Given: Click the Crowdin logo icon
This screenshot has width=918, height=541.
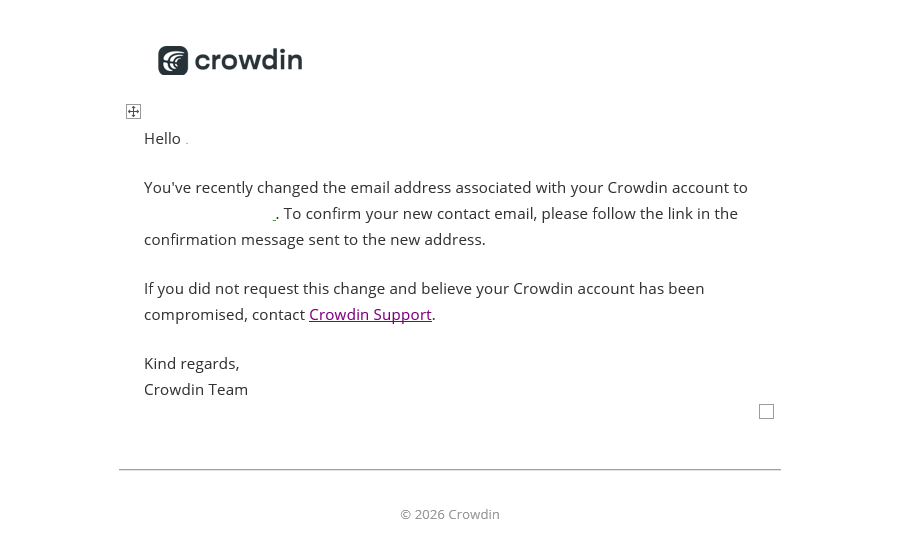Looking at the screenshot, I should coord(173,61).
